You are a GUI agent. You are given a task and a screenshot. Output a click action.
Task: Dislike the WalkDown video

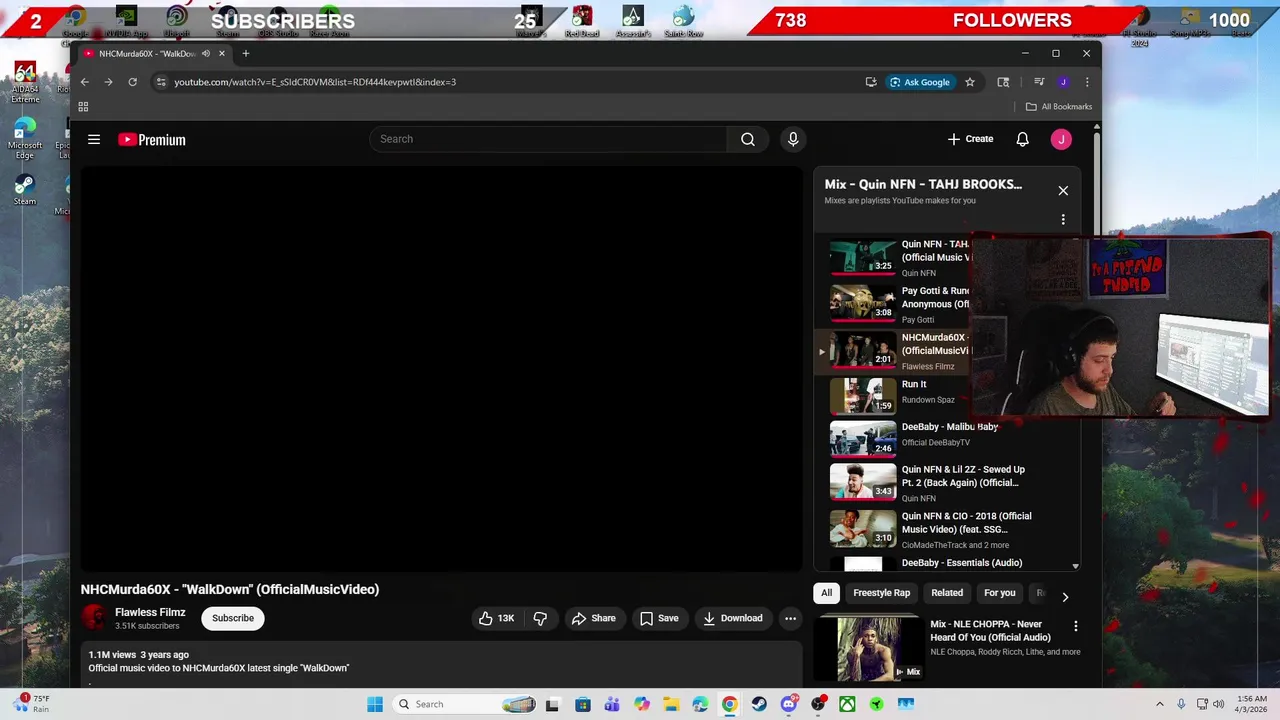540,618
